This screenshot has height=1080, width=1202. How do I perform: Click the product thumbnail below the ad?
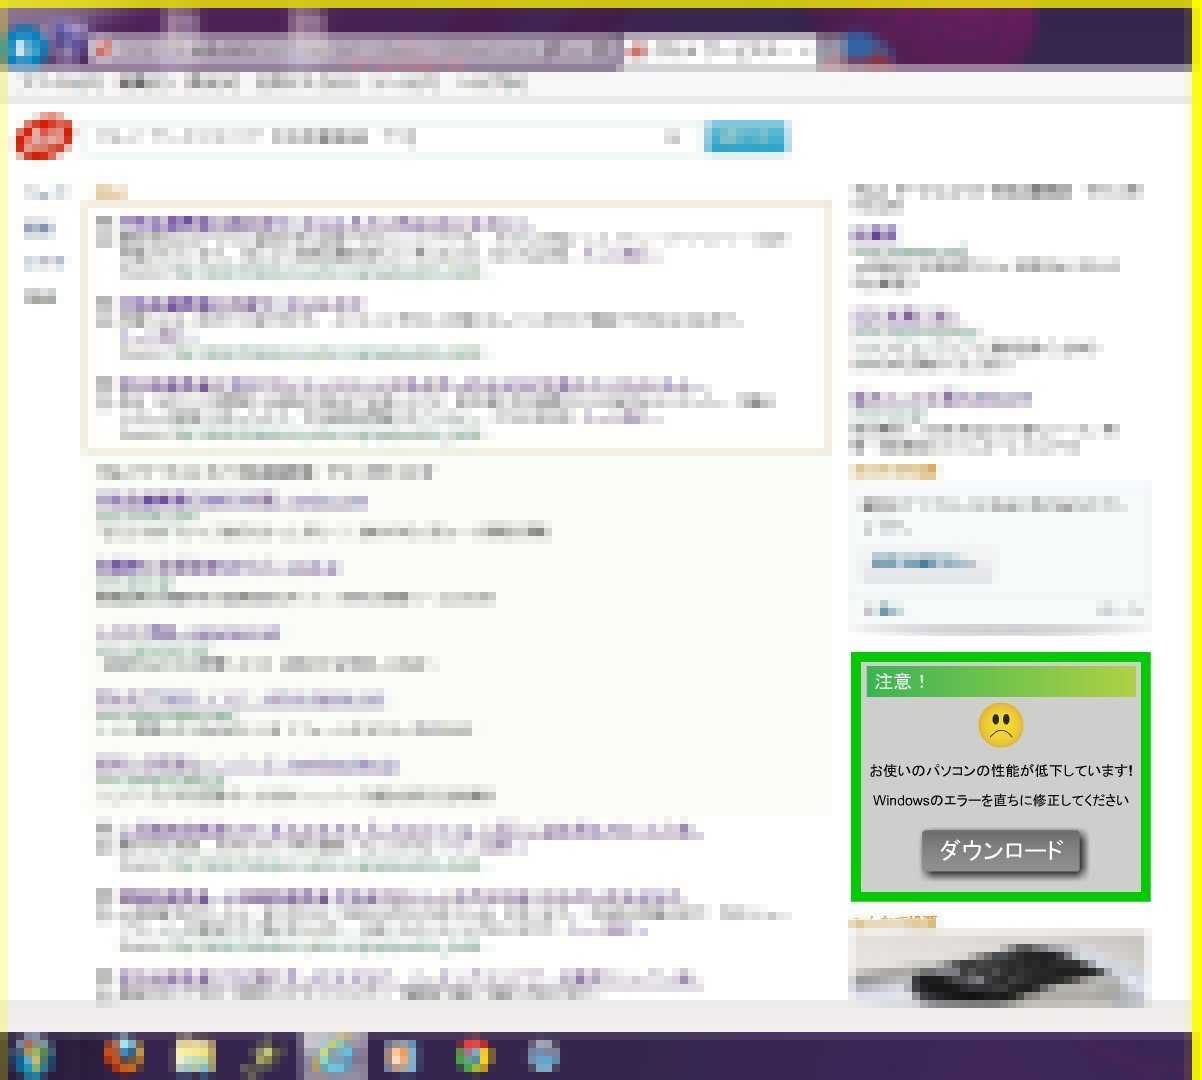click(996, 968)
